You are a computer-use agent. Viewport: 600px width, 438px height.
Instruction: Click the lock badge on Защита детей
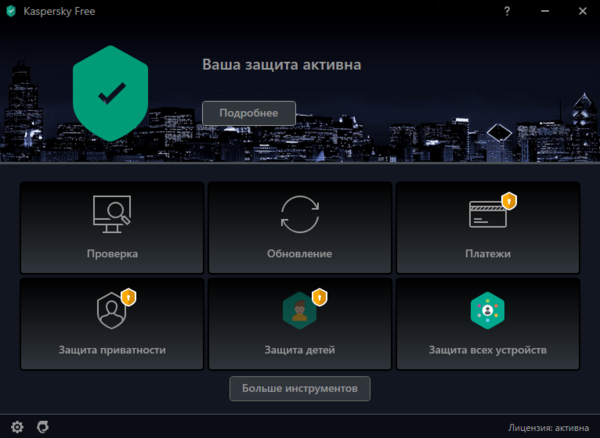pyautogui.click(x=320, y=297)
